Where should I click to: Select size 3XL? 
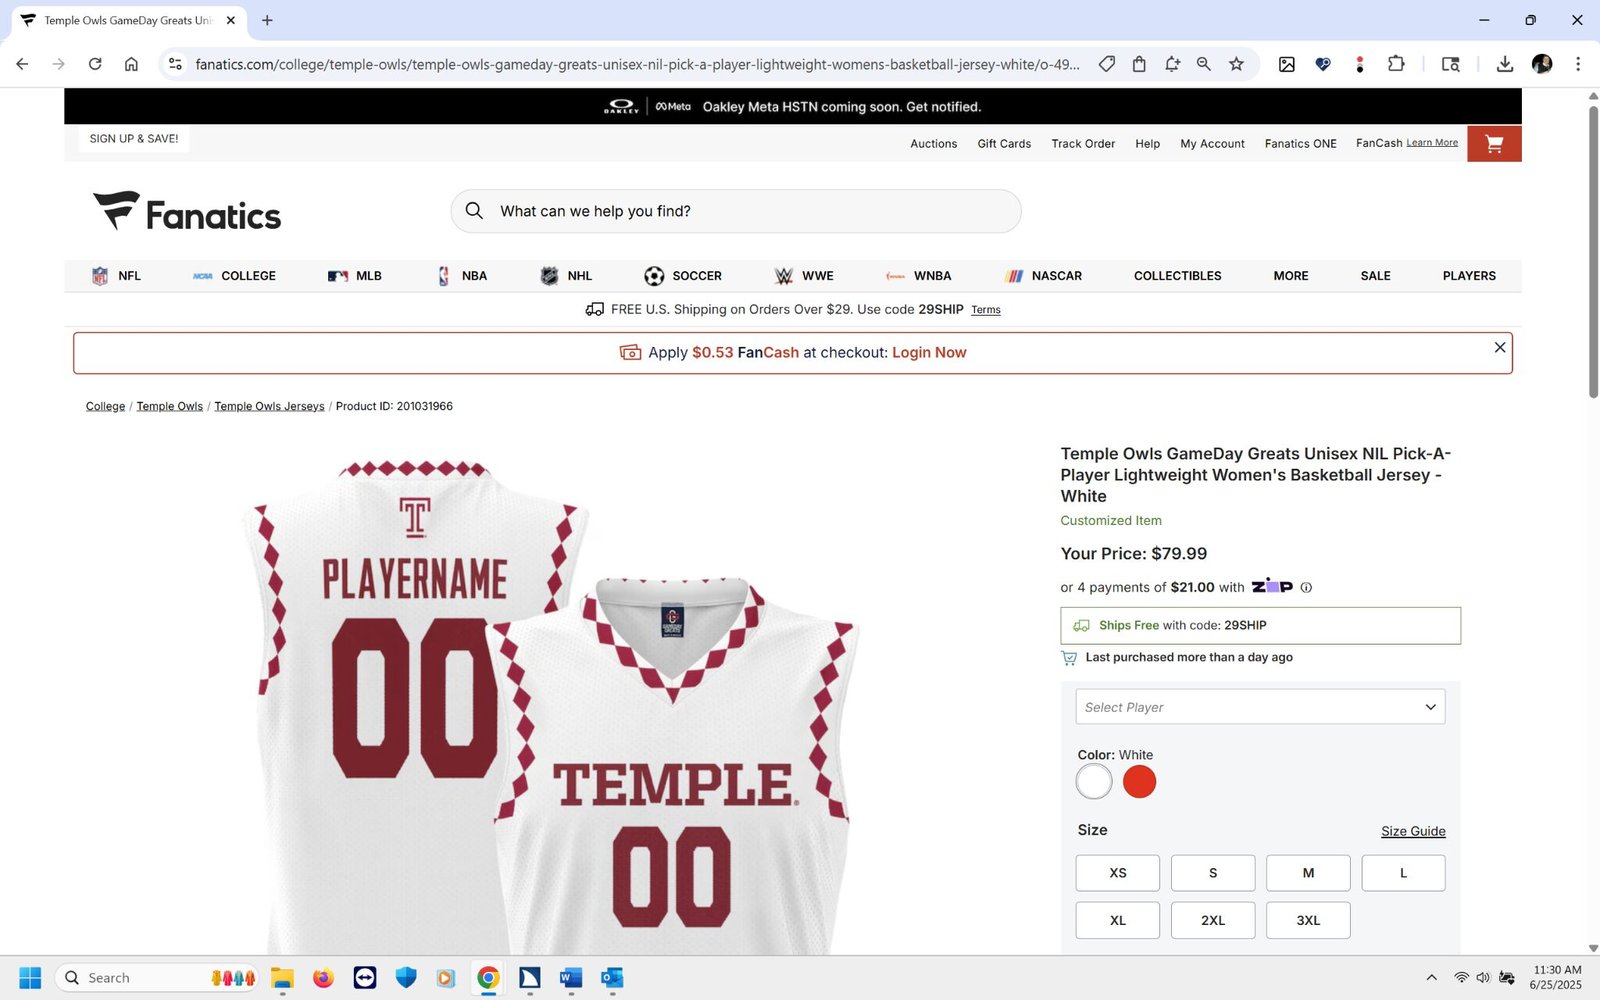click(x=1308, y=920)
